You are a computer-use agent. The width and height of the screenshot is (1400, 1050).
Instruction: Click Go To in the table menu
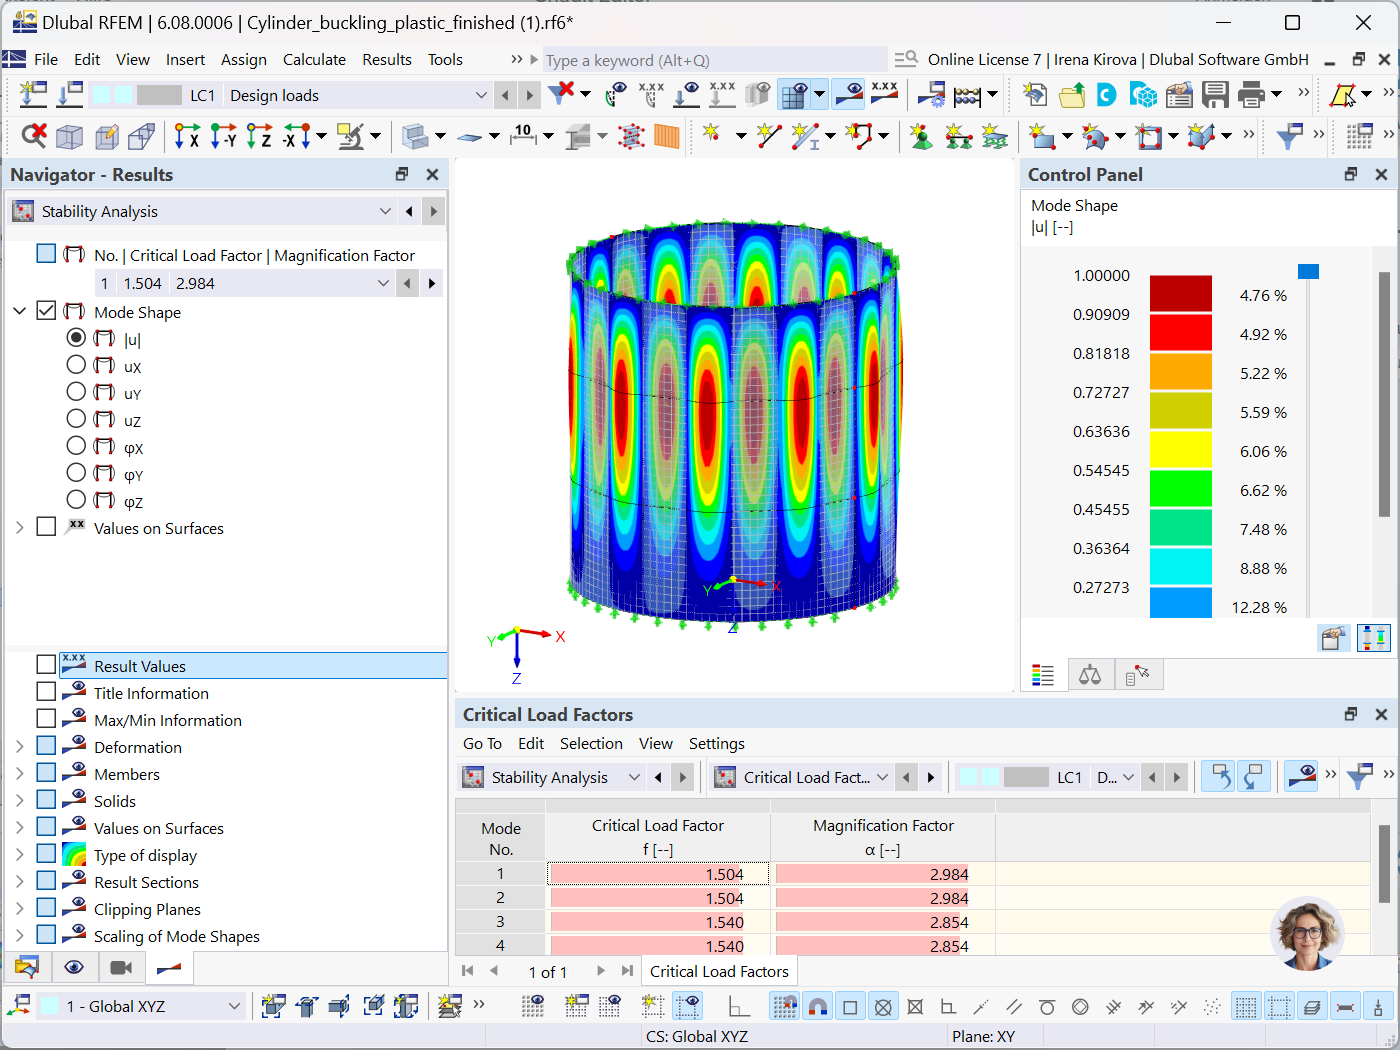482,744
